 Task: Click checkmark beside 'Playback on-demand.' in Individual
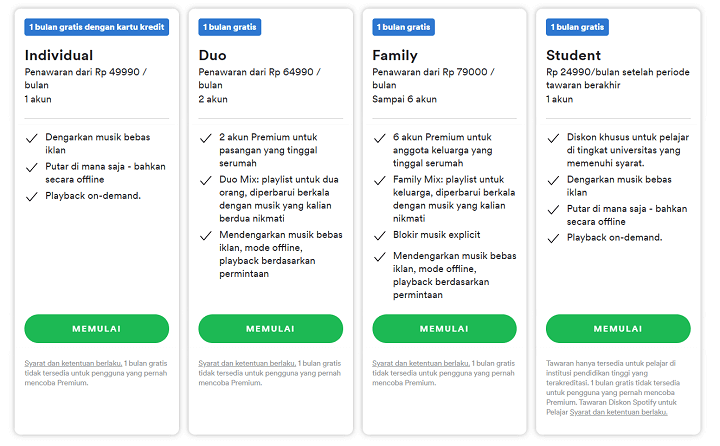pyautogui.click(x=32, y=197)
